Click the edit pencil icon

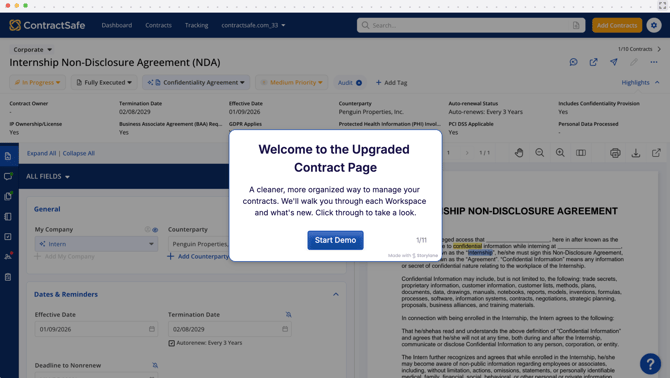tap(634, 62)
